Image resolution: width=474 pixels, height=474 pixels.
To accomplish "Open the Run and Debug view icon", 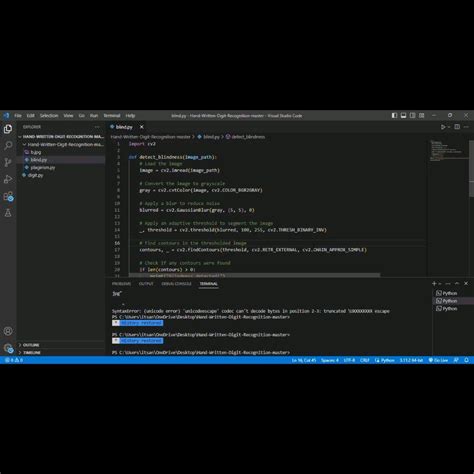I will tap(8, 179).
